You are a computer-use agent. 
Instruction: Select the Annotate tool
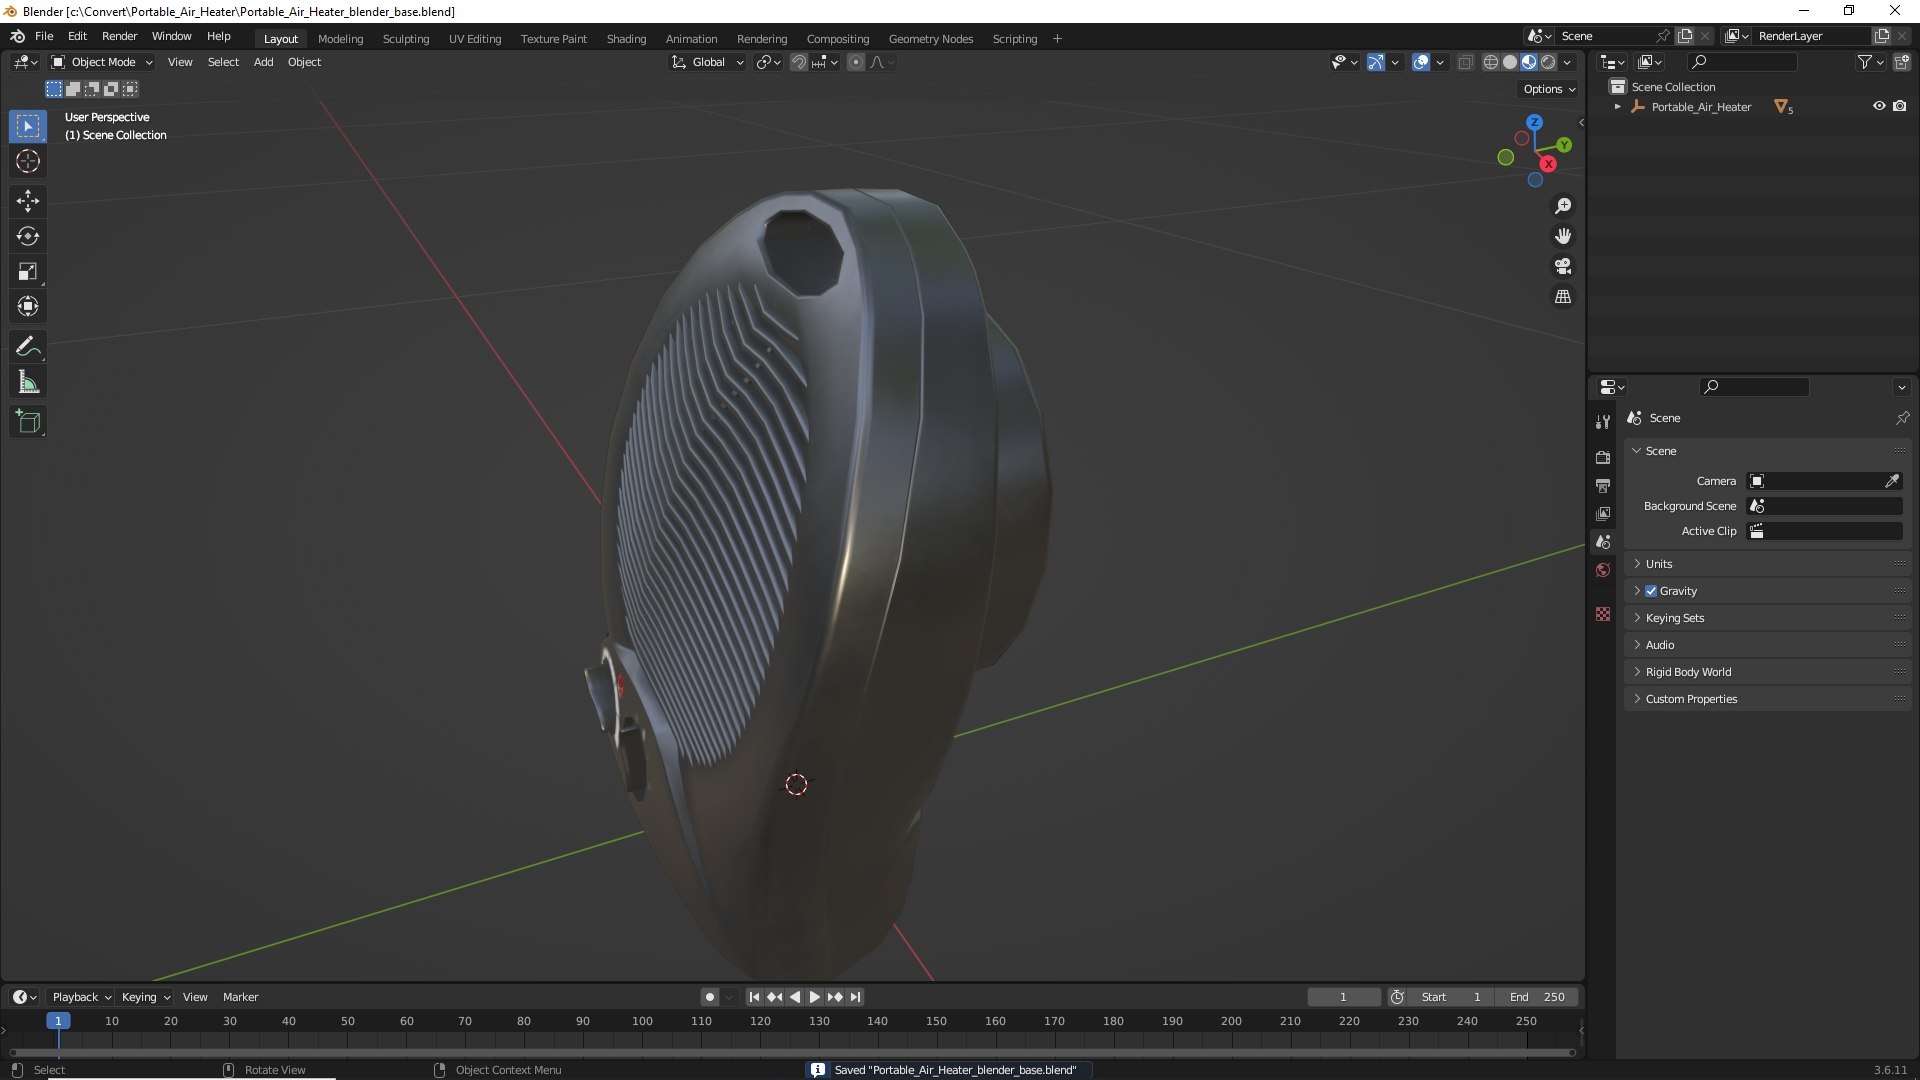click(x=28, y=347)
